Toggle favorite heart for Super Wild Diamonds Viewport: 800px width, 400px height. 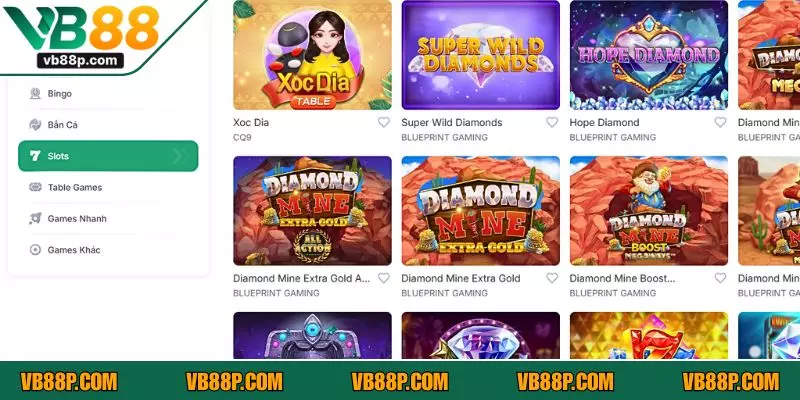pos(552,122)
